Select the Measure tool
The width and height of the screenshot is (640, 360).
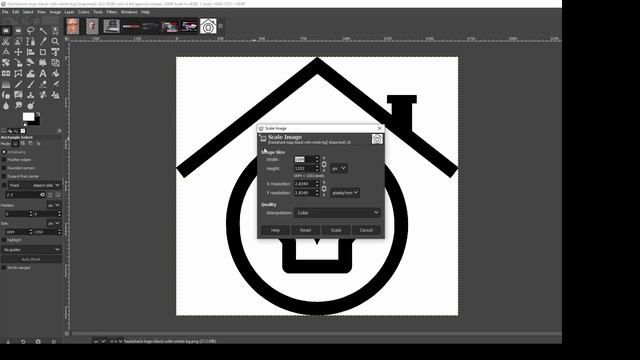pos(6,52)
